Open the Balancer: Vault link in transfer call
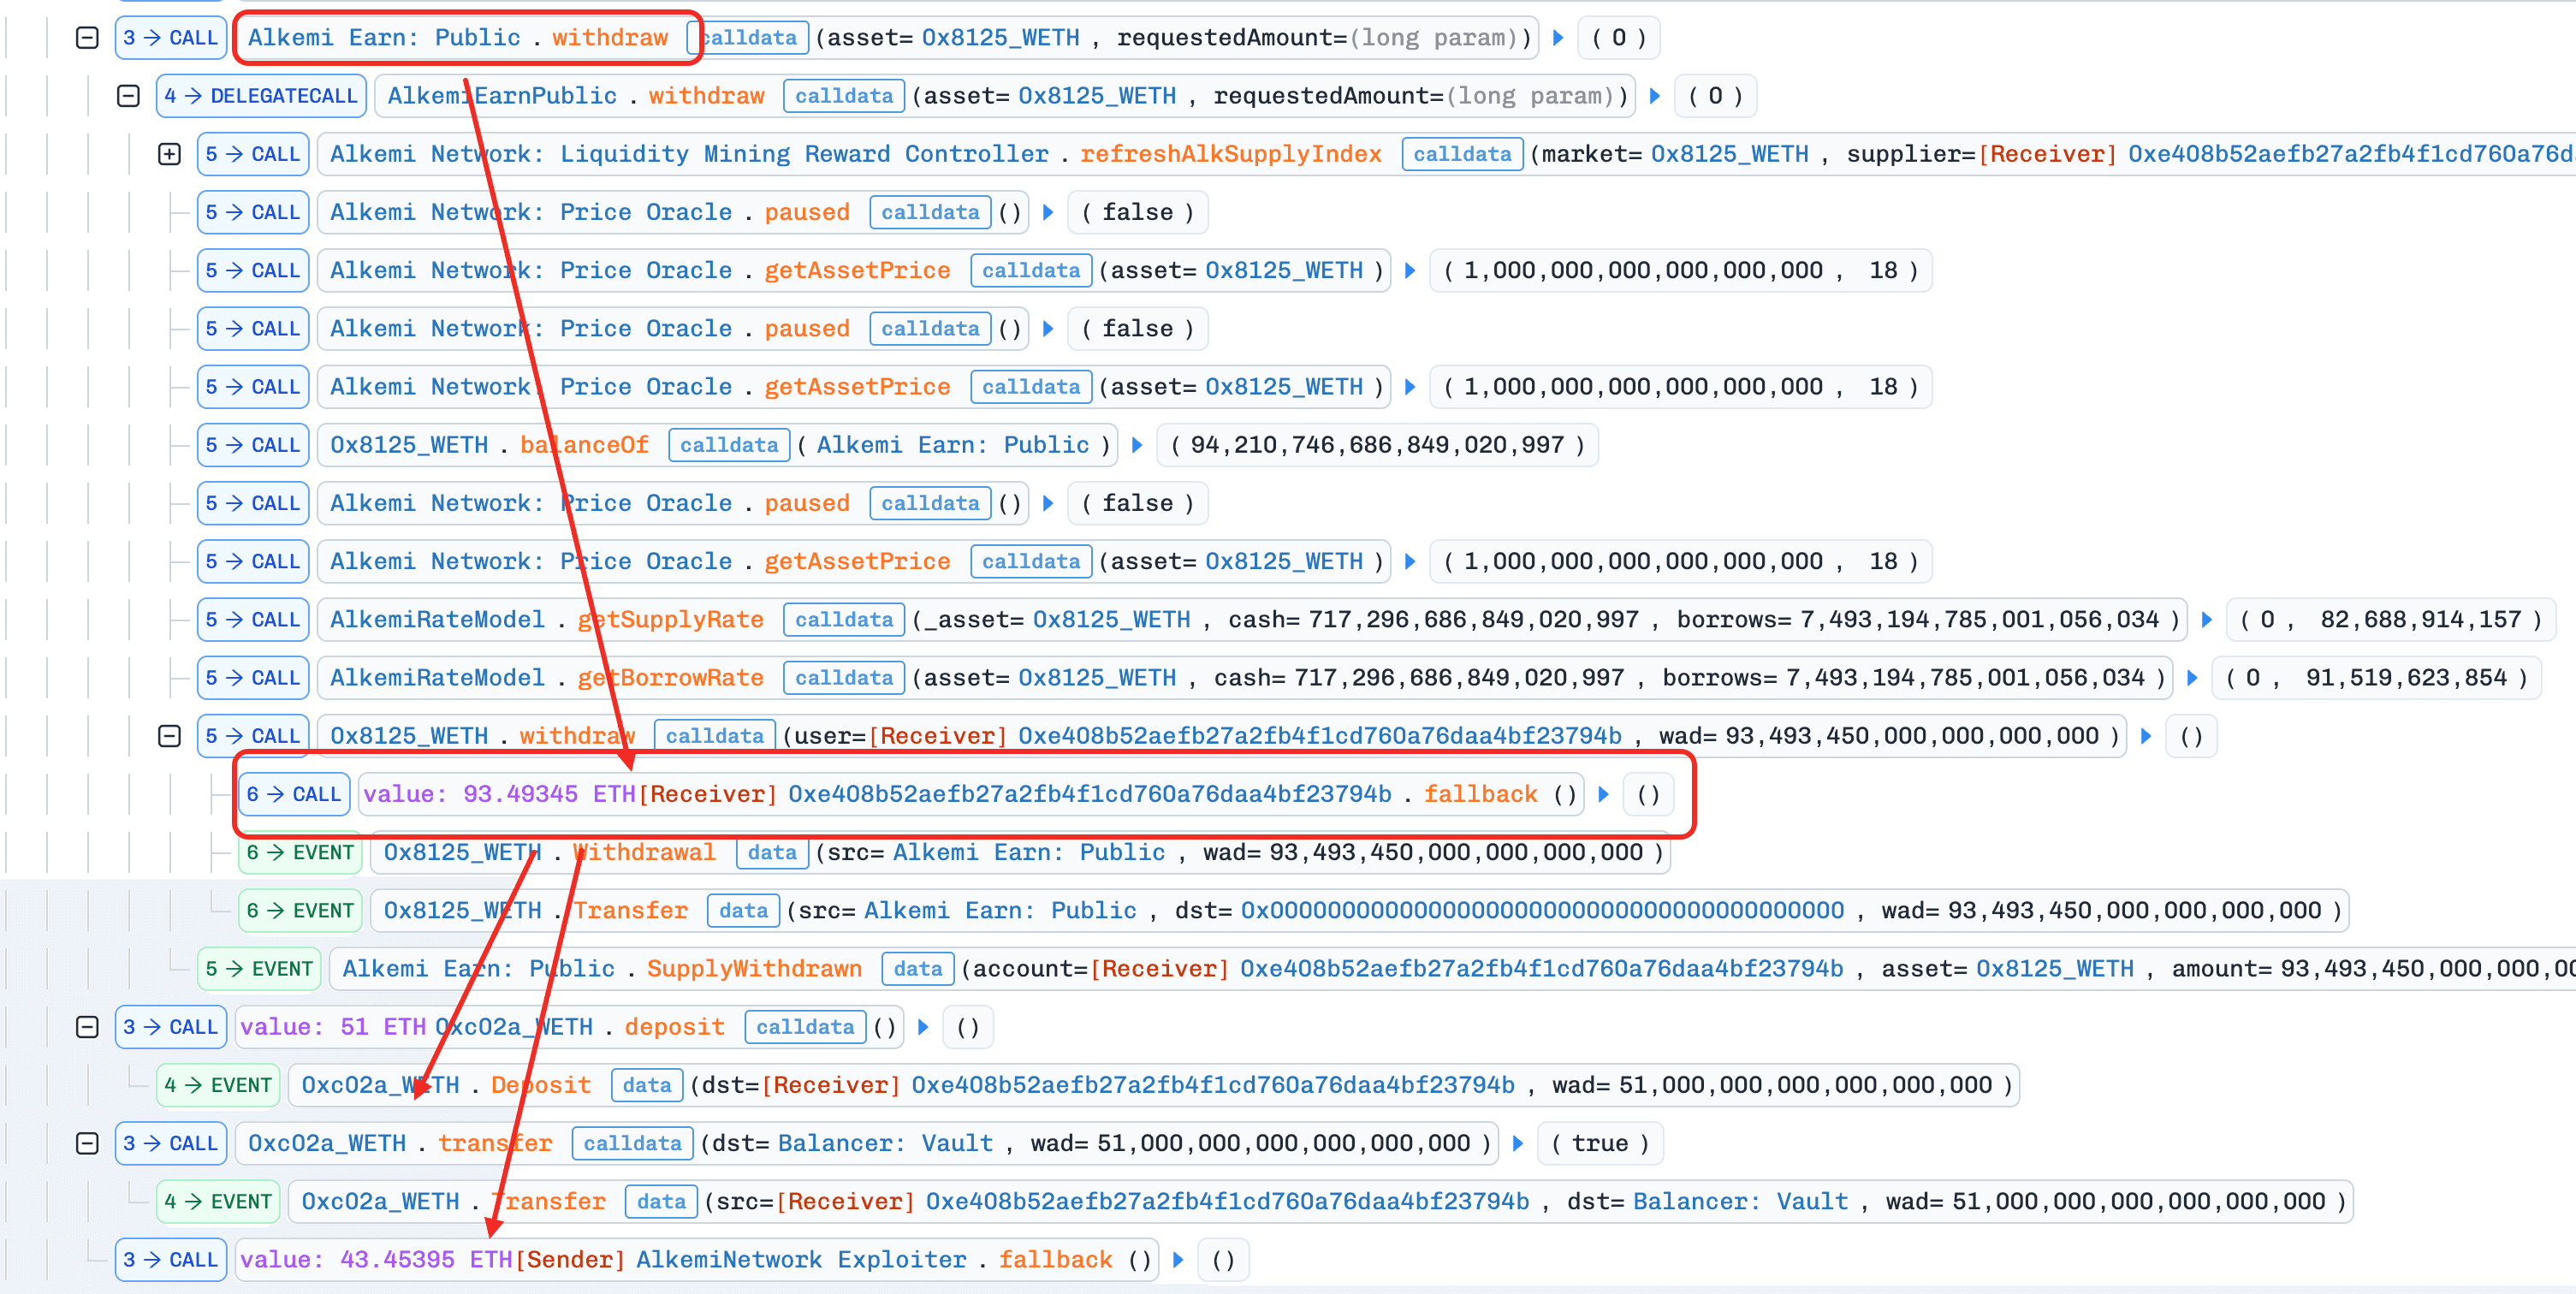Viewport: 2576px width, 1294px height. click(x=885, y=1143)
